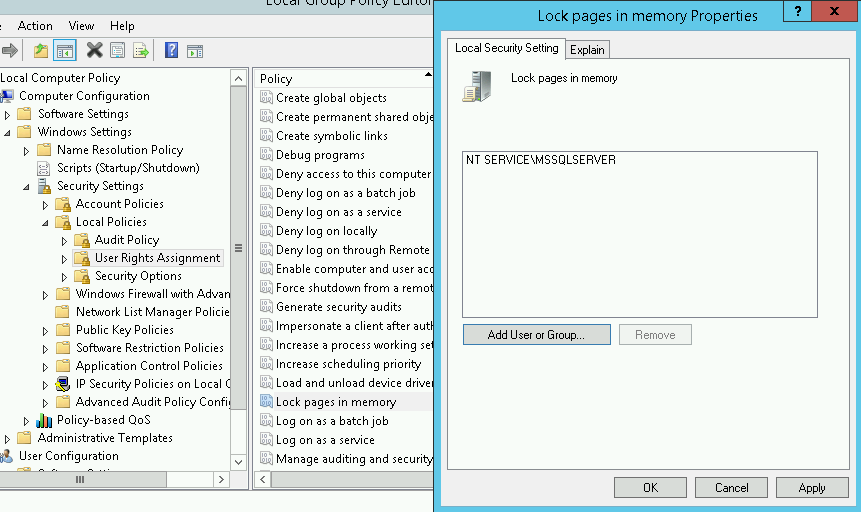Click the Up One Level folder icon
The image size is (861, 512).
coord(41,50)
